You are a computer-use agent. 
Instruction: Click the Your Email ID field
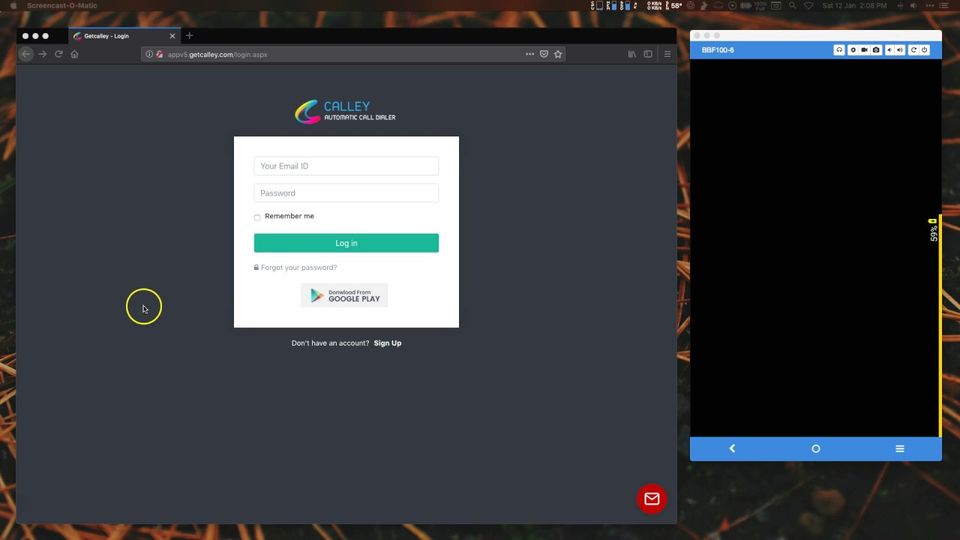(x=346, y=166)
